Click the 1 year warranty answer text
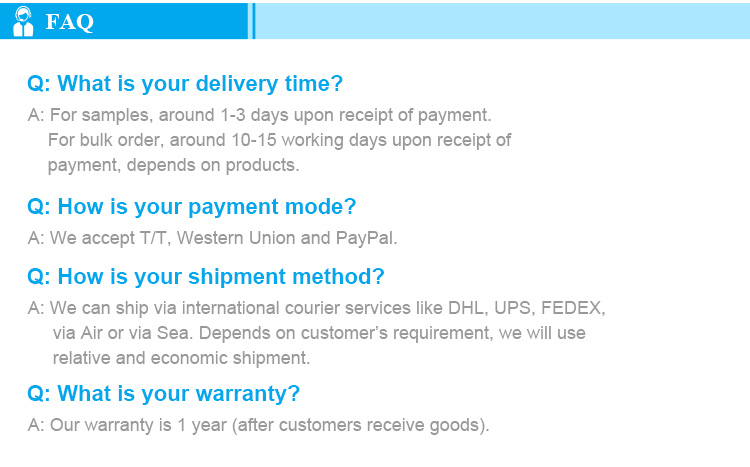The height and width of the screenshot is (467, 750). click(258, 425)
